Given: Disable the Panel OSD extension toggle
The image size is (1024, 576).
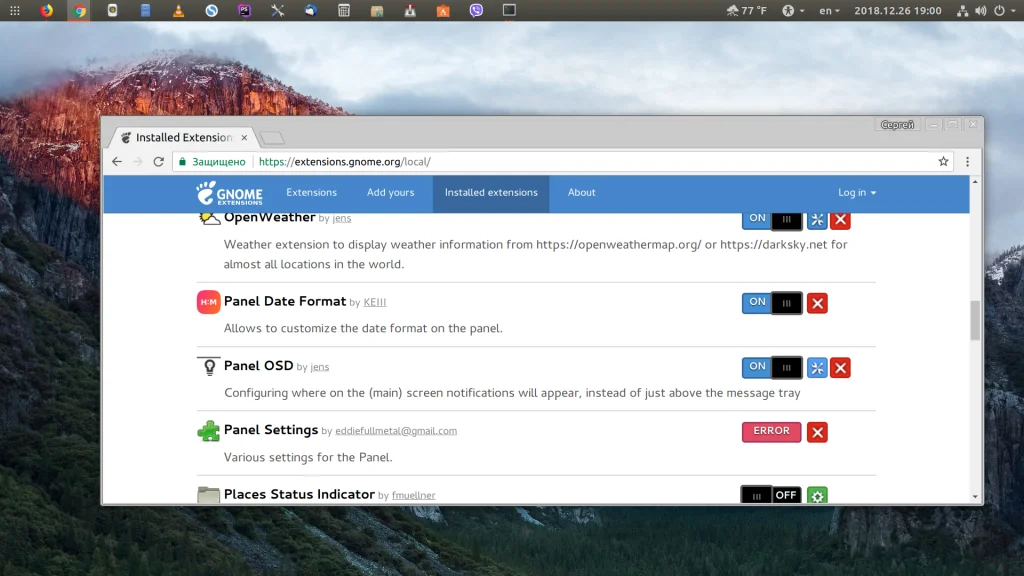Looking at the screenshot, I should click(x=772, y=367).
